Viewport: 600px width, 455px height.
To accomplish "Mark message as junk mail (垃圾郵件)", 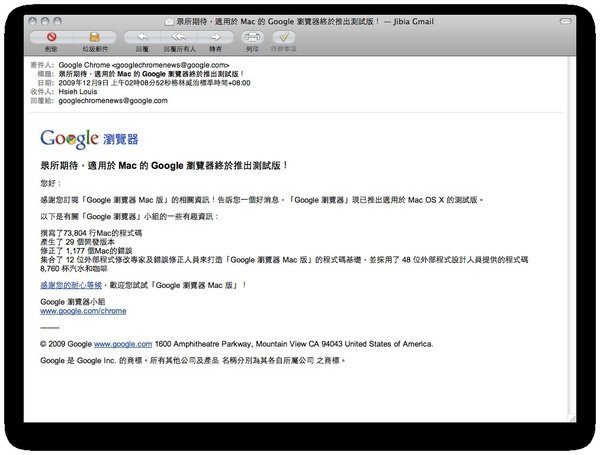I will [95, 37].
